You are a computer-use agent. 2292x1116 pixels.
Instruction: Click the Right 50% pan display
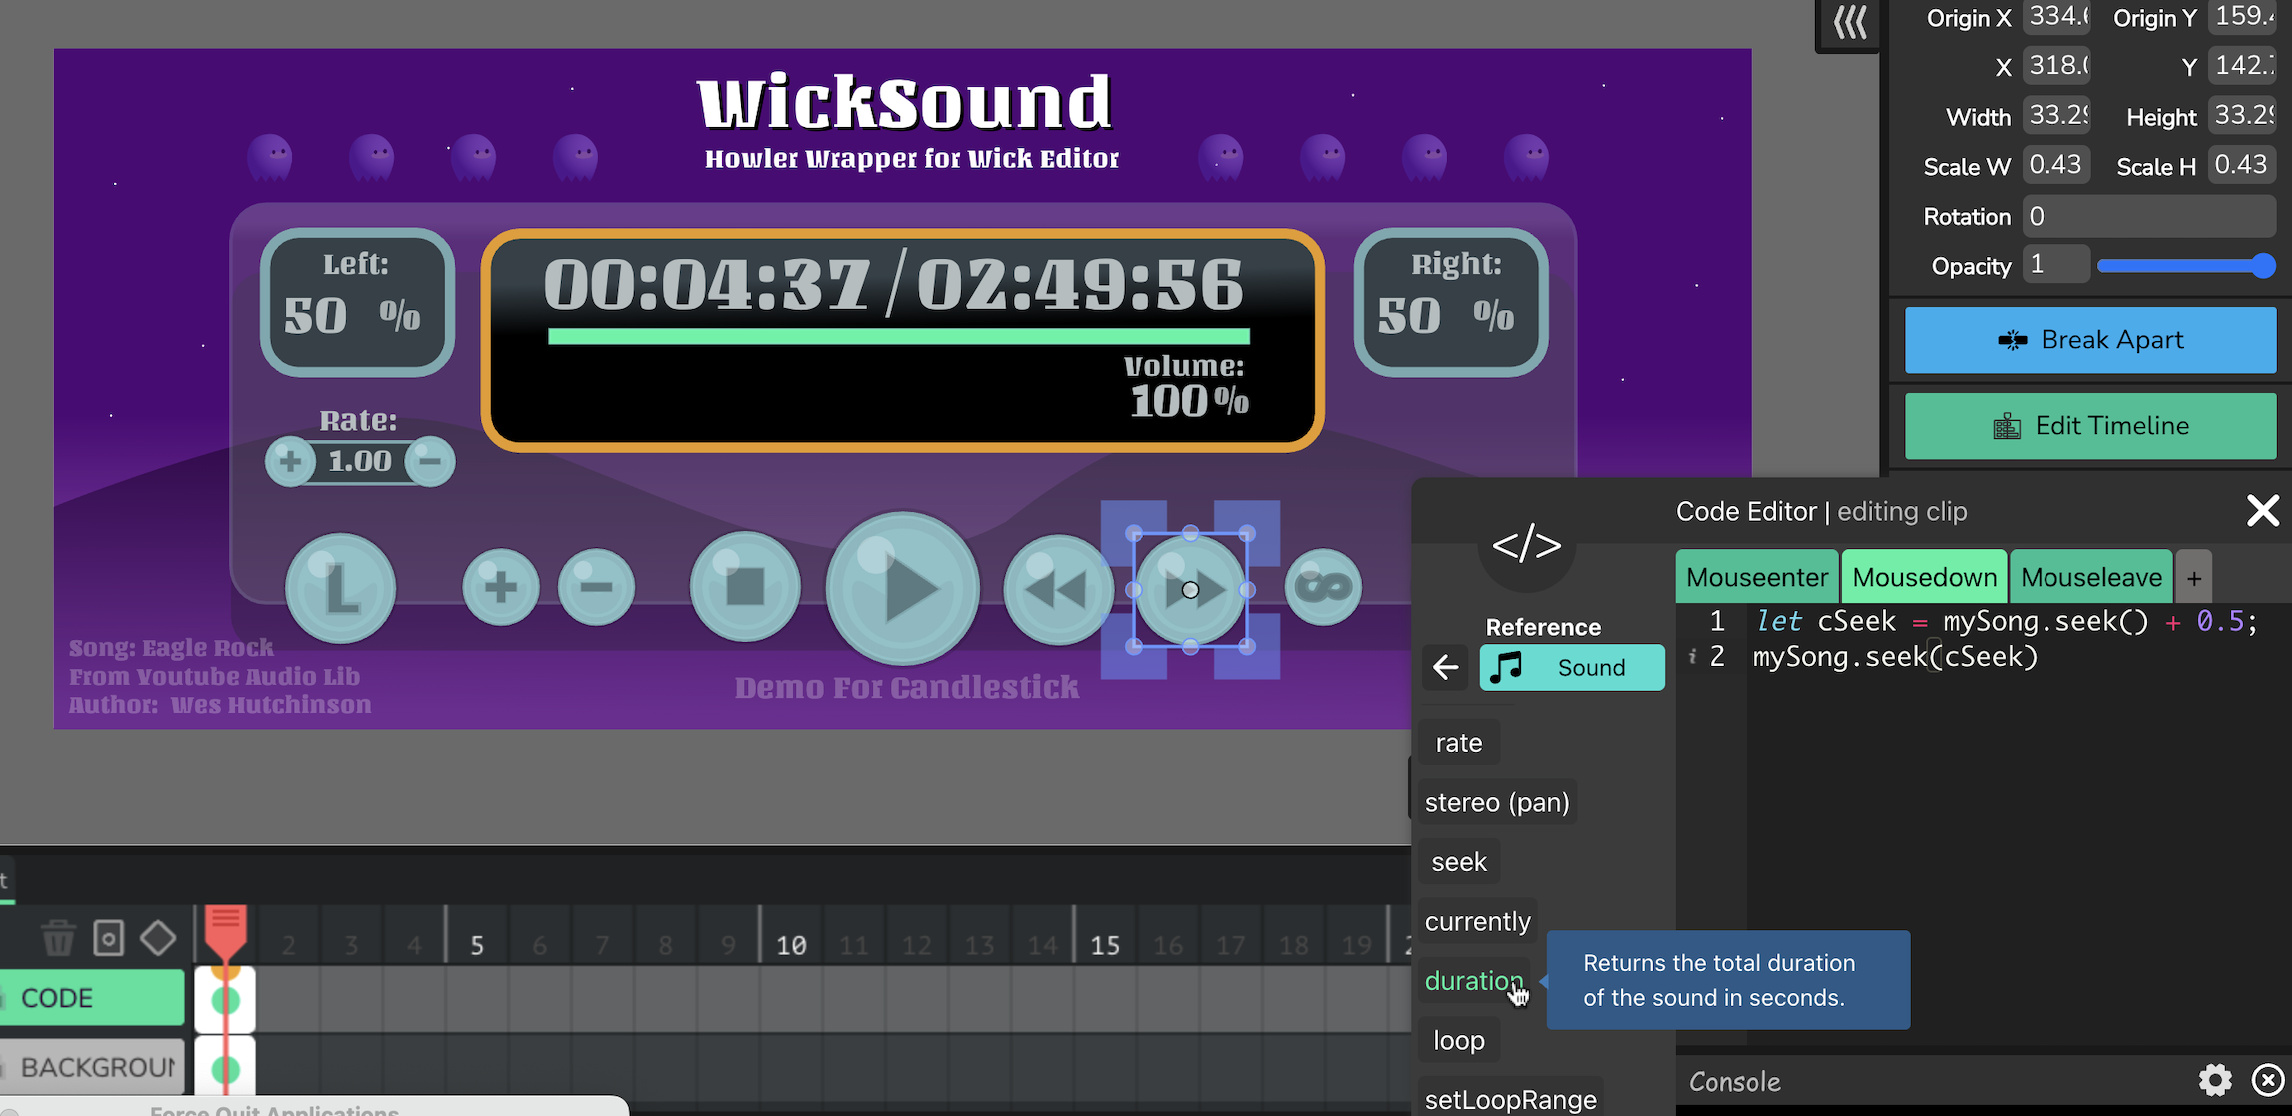1451,302
